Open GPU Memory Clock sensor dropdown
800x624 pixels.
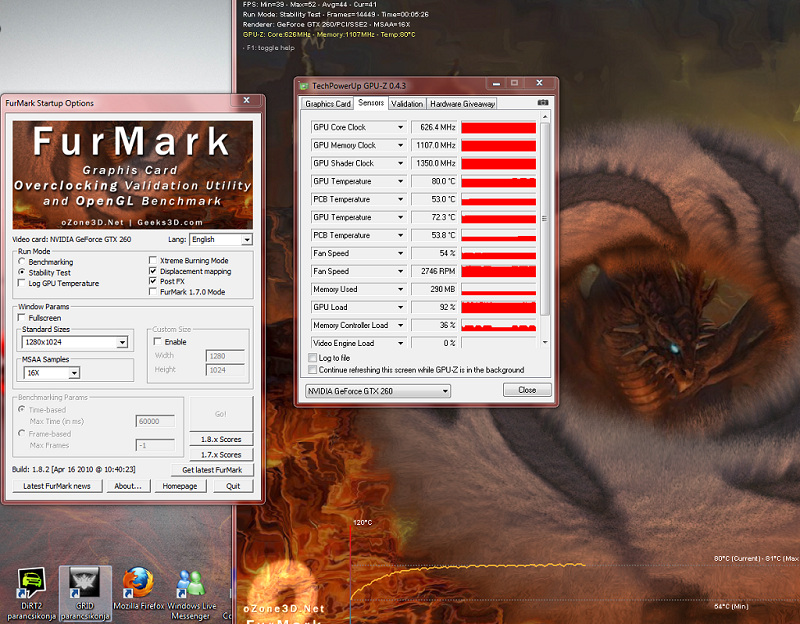(x=400, y=145)
